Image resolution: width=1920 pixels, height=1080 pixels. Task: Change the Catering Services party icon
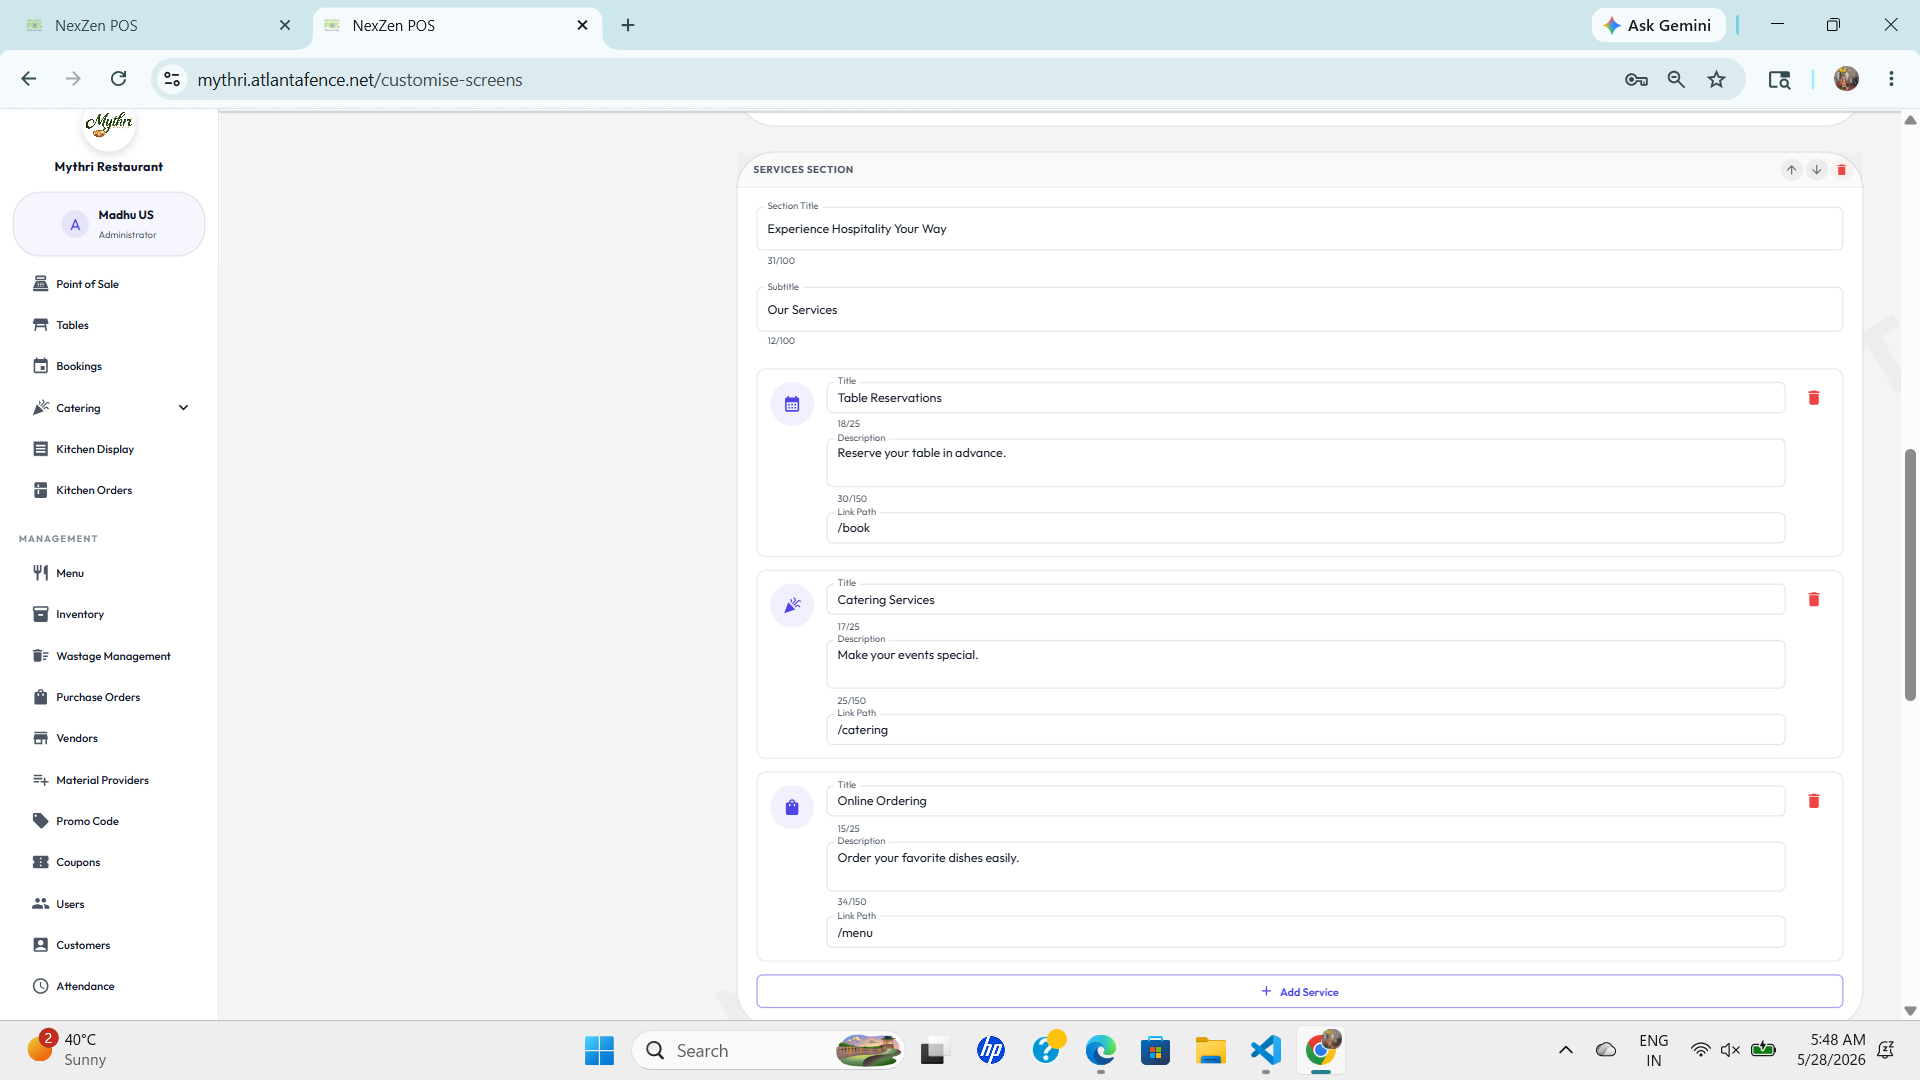point(792,606)
